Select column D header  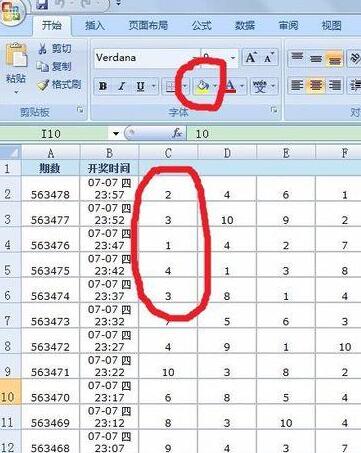coord(227,153)
